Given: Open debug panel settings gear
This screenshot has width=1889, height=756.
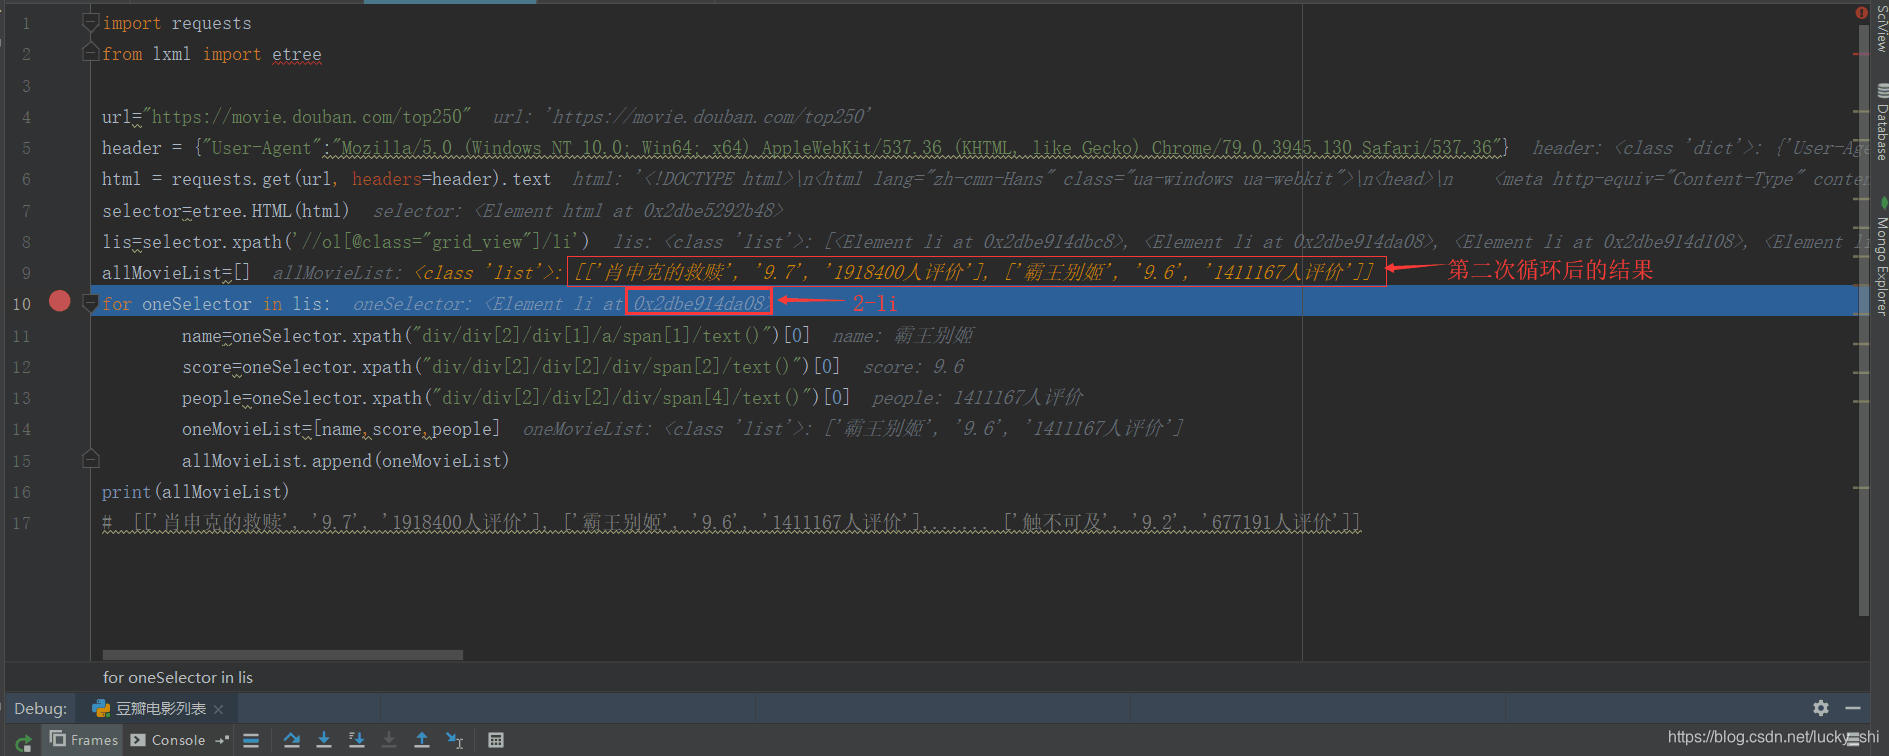Looking at the screenshot, I should pyautogui.click(x=1821, y=708).
